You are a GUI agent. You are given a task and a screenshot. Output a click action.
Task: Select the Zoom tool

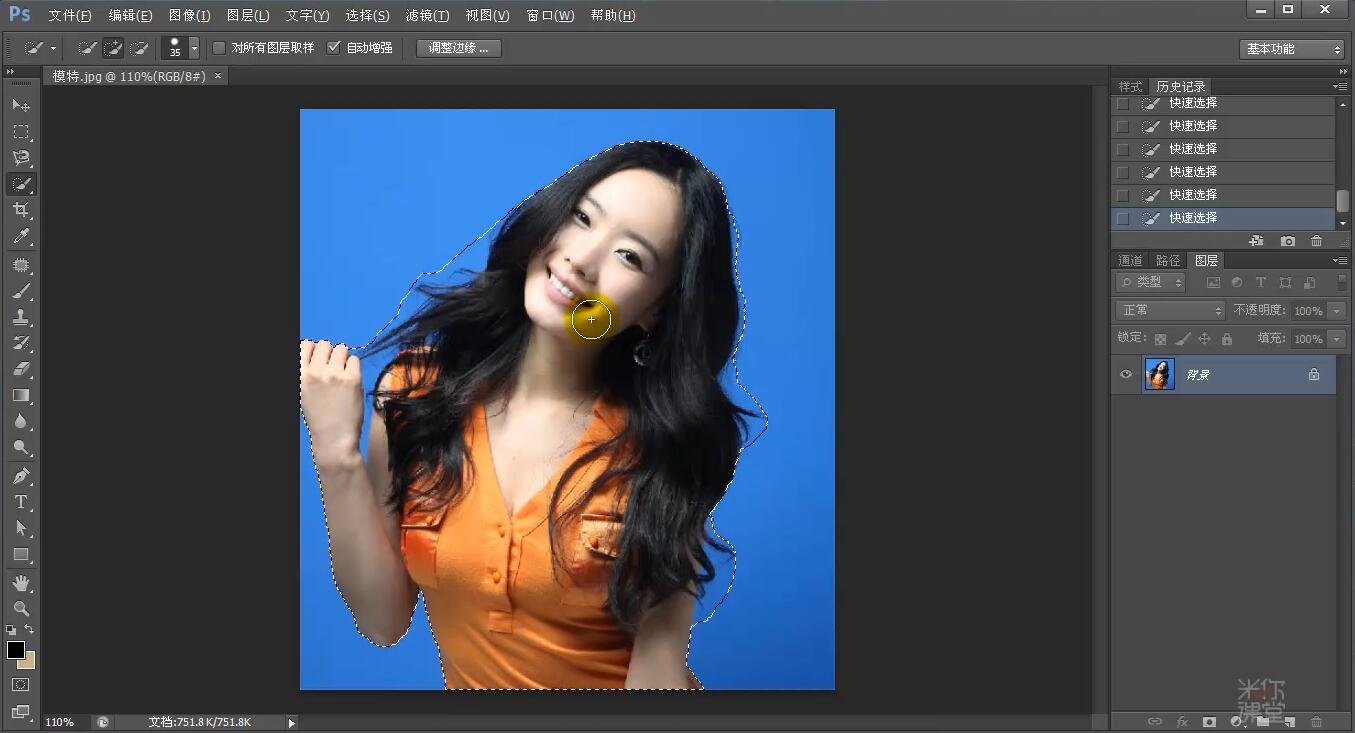[x=21, y=608]
